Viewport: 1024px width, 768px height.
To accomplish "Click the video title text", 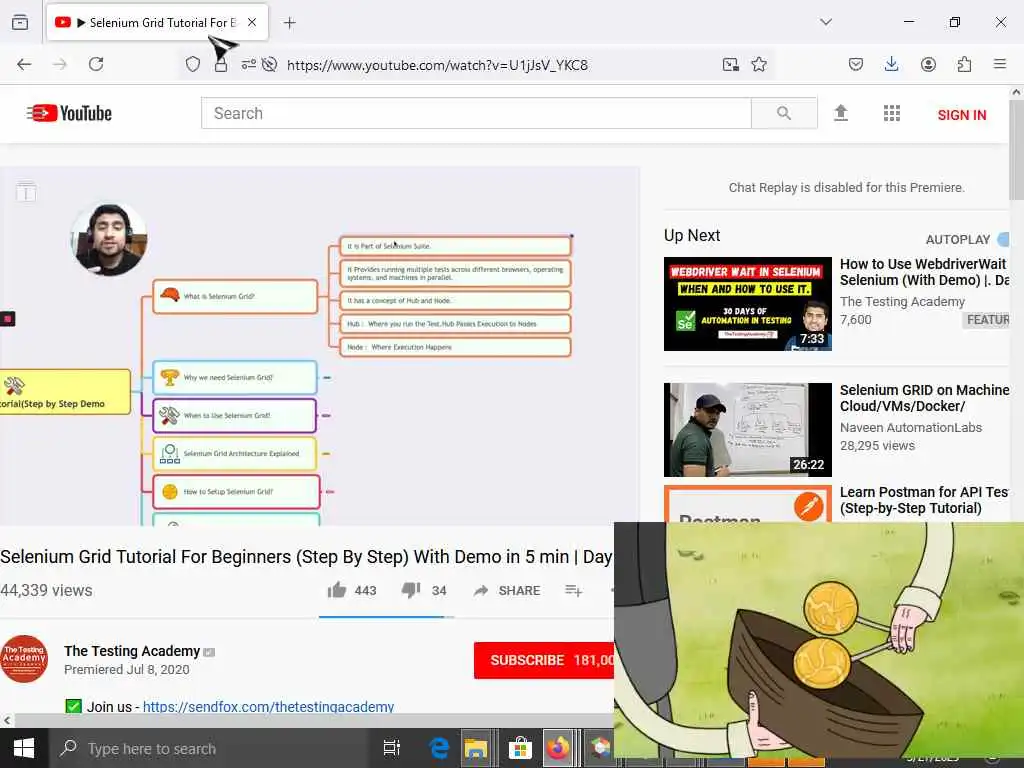I will click(x=306, y=557).
